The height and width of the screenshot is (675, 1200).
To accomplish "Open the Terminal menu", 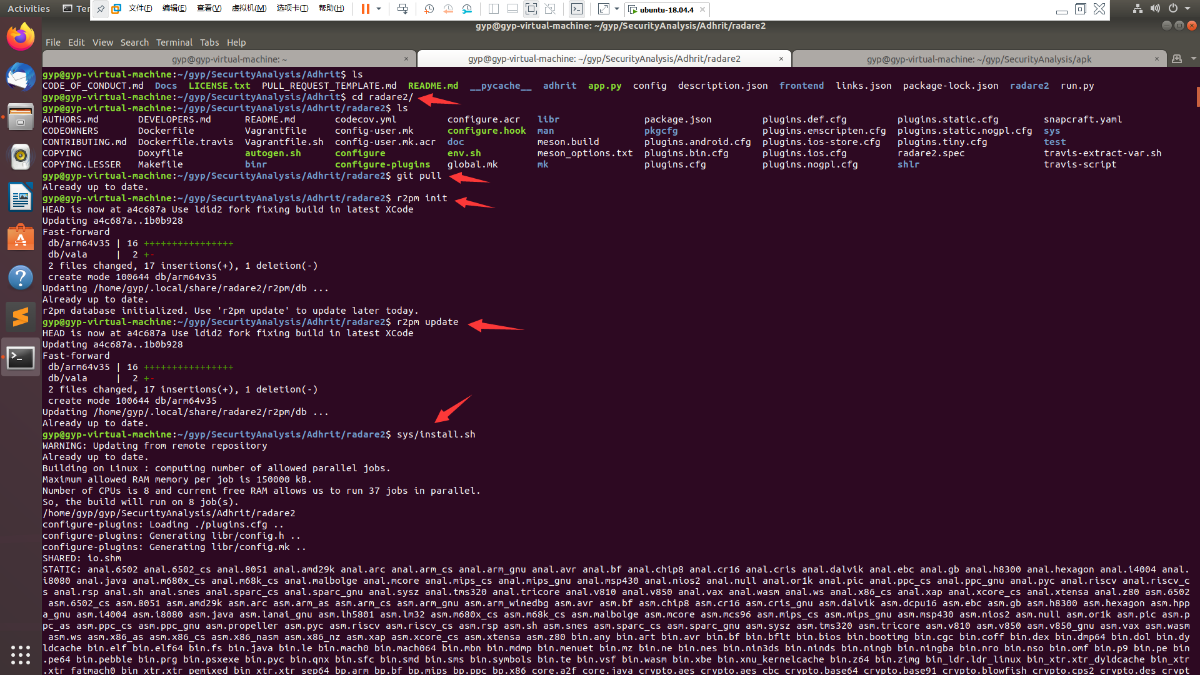I will [174, 43].
